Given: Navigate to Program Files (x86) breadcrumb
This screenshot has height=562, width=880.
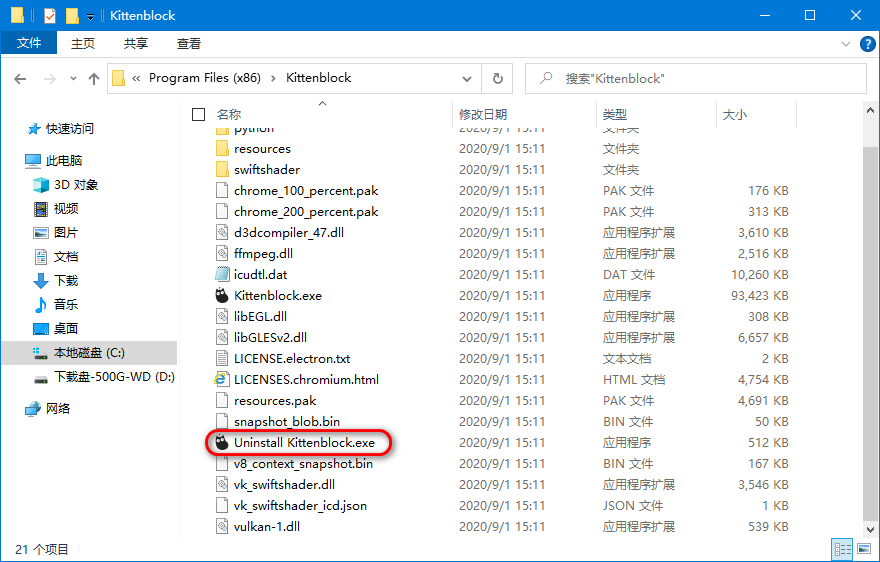Looking at the screenshot, I should point(205,78).
